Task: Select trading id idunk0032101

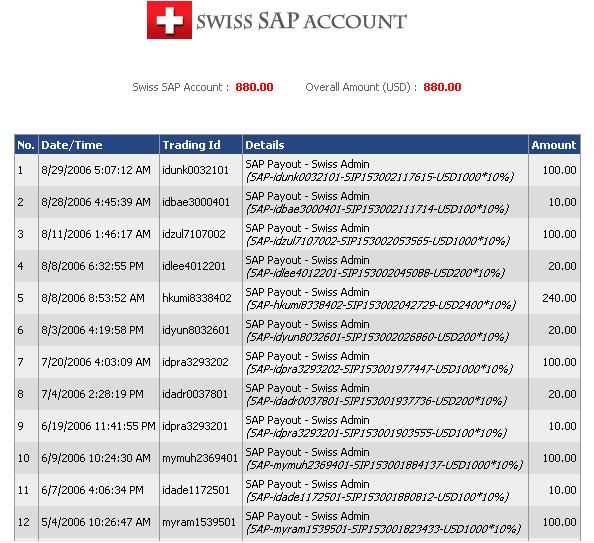Action: (x=195, y=170)
